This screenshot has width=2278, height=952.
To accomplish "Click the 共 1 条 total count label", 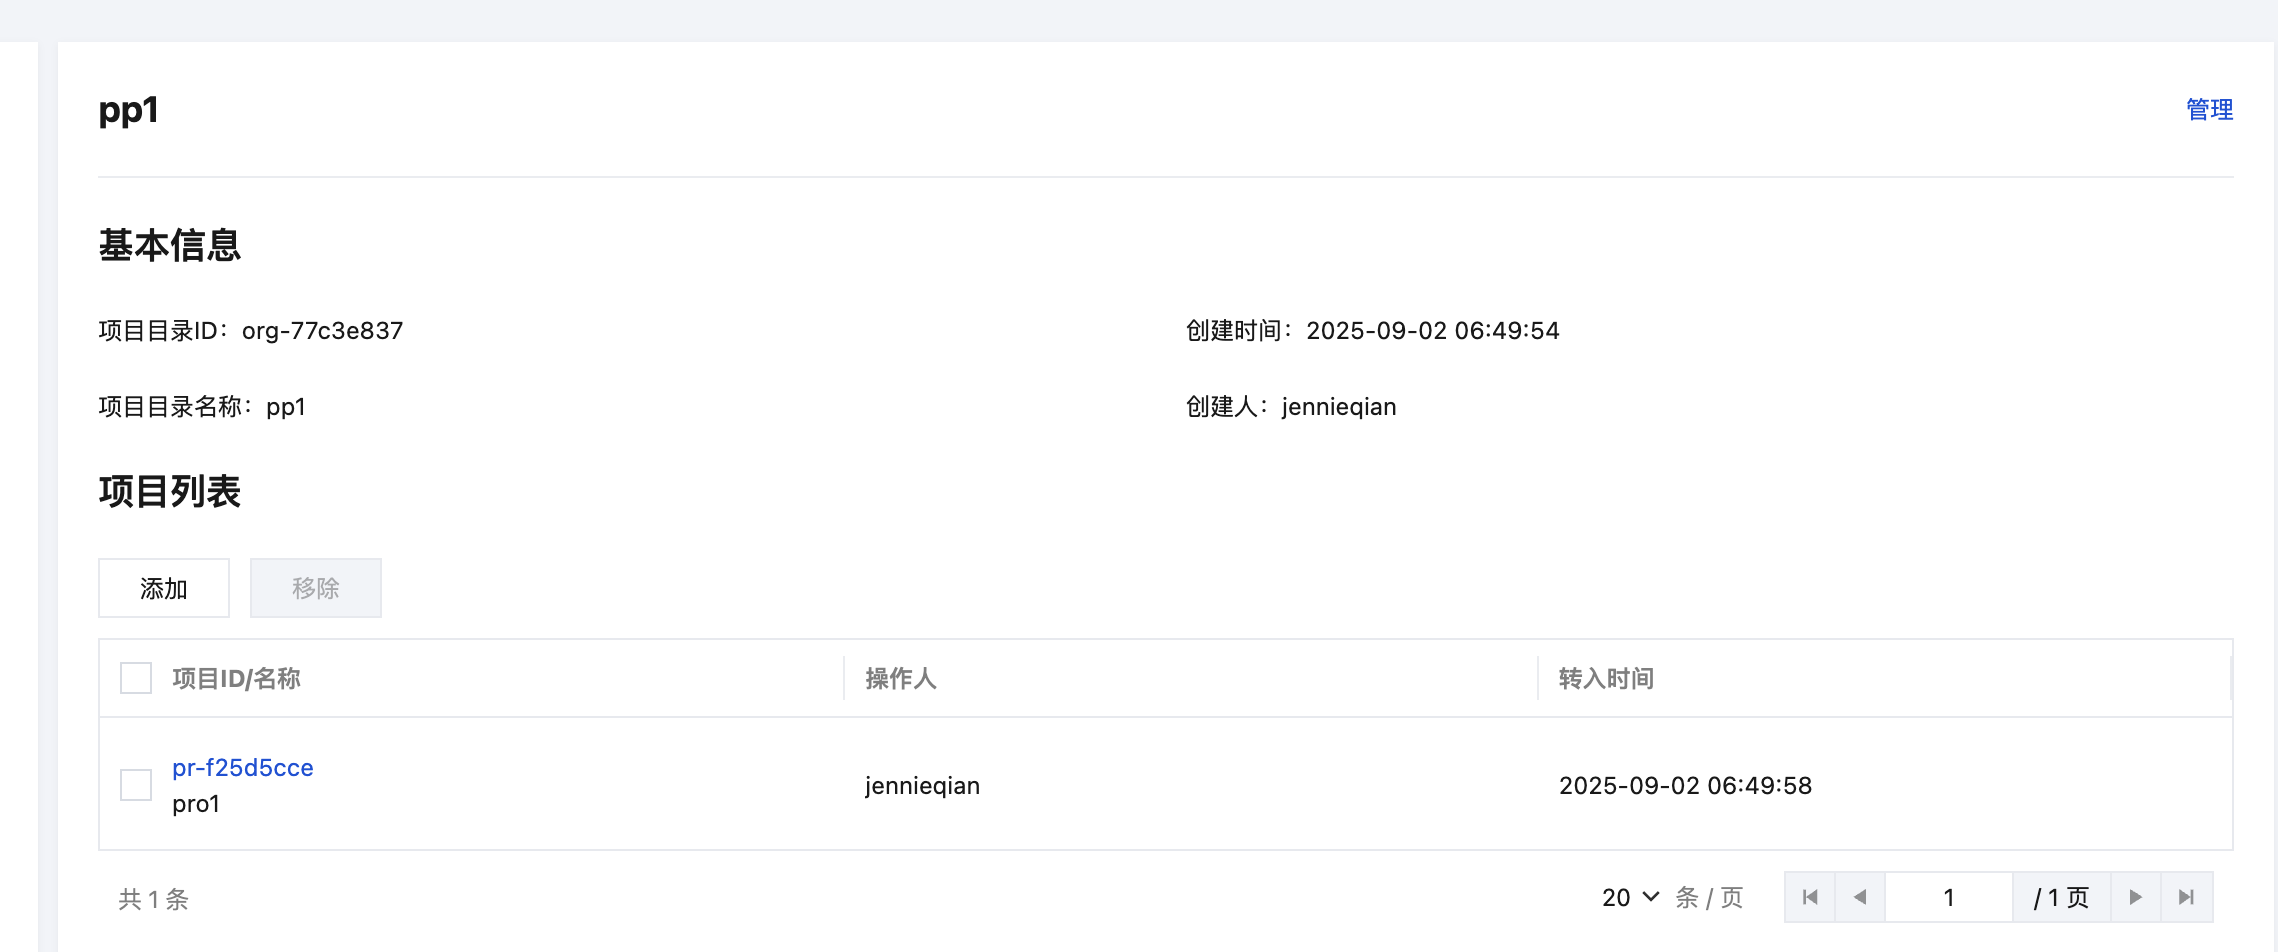I will tap(154, 899).
